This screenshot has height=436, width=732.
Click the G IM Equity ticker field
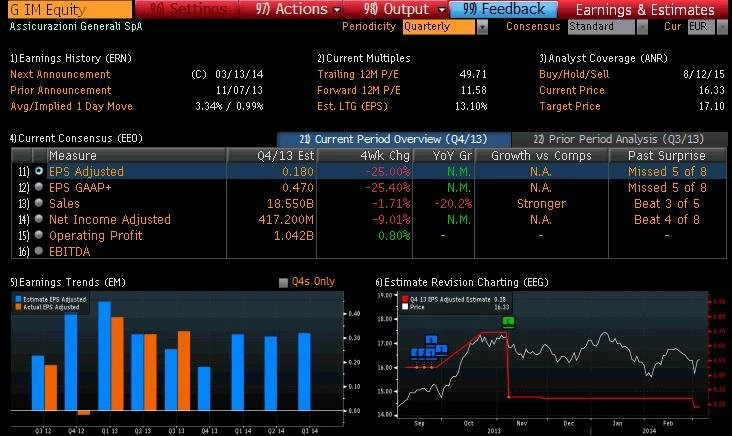(70, 9)
